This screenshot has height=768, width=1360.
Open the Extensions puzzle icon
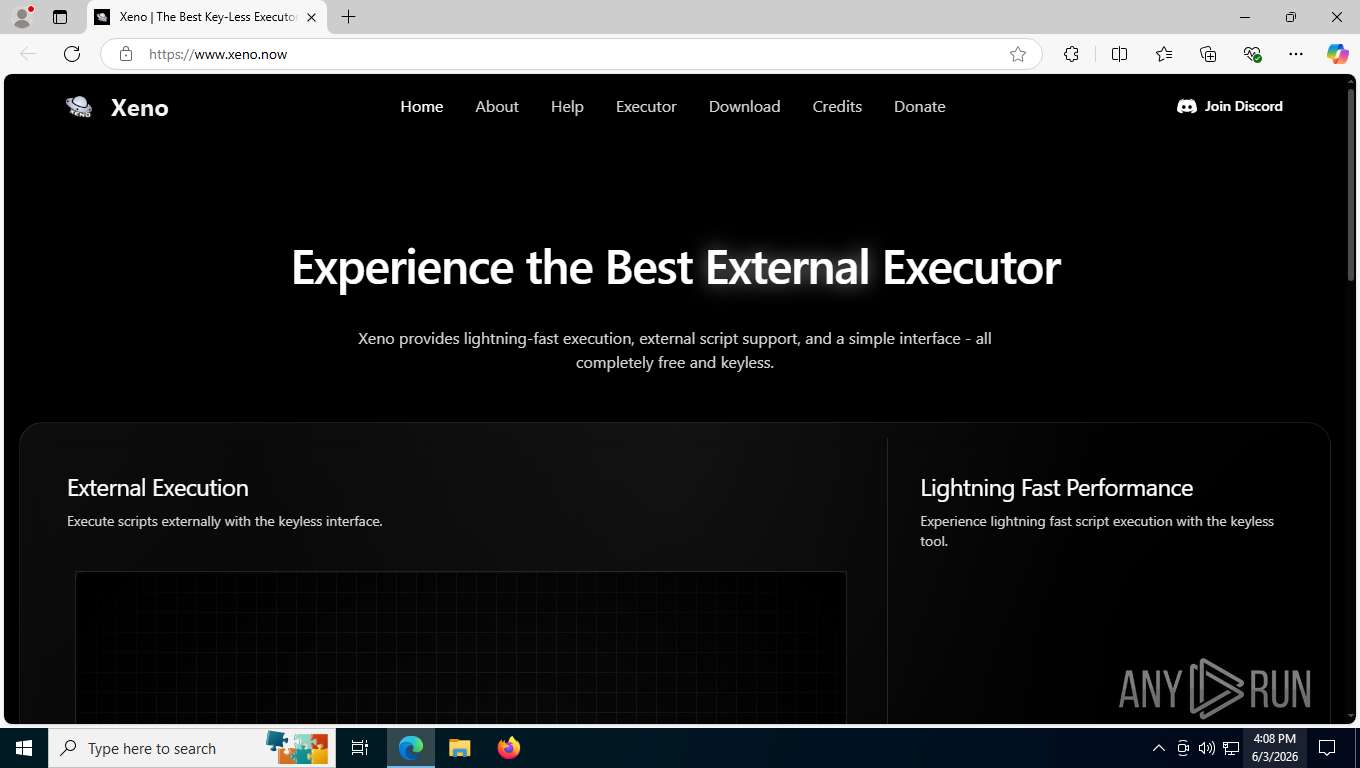[x=1071, y=54]
